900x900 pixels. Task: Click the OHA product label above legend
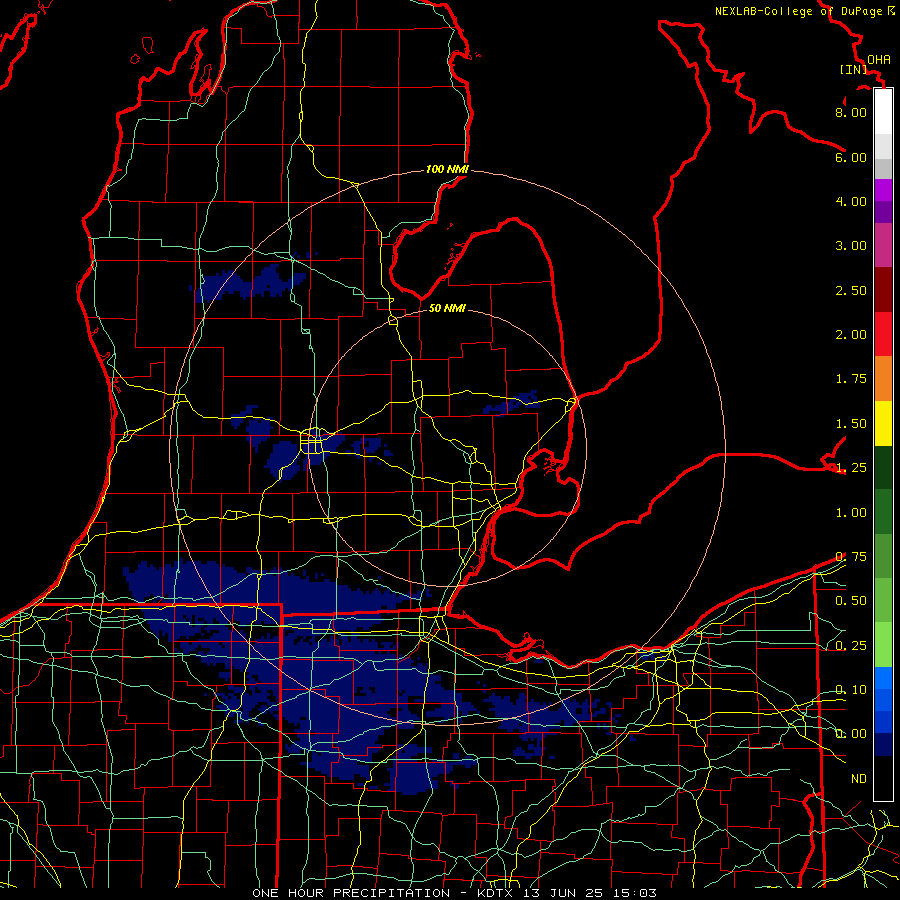(x=879, y=60)
